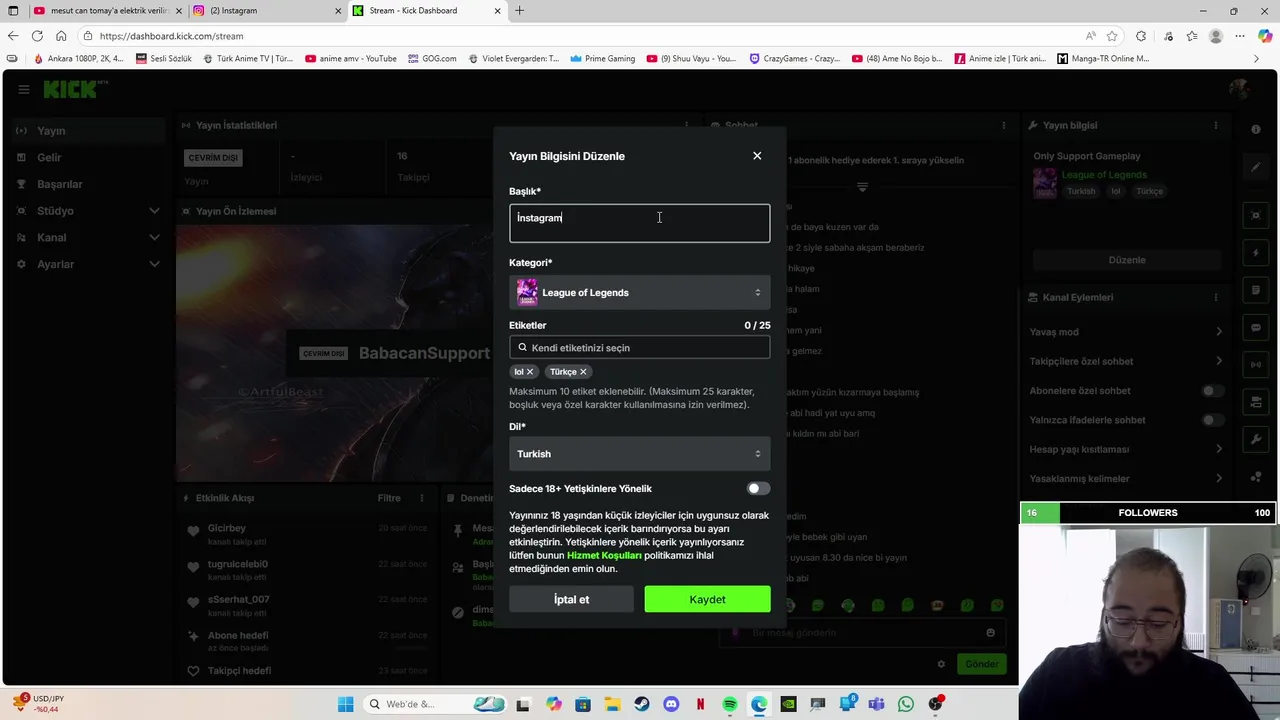The height and width of the screenshot is (720, 1280).
Task: Open the Kick sidebar hamburger menu
Action: coord(23,89)
